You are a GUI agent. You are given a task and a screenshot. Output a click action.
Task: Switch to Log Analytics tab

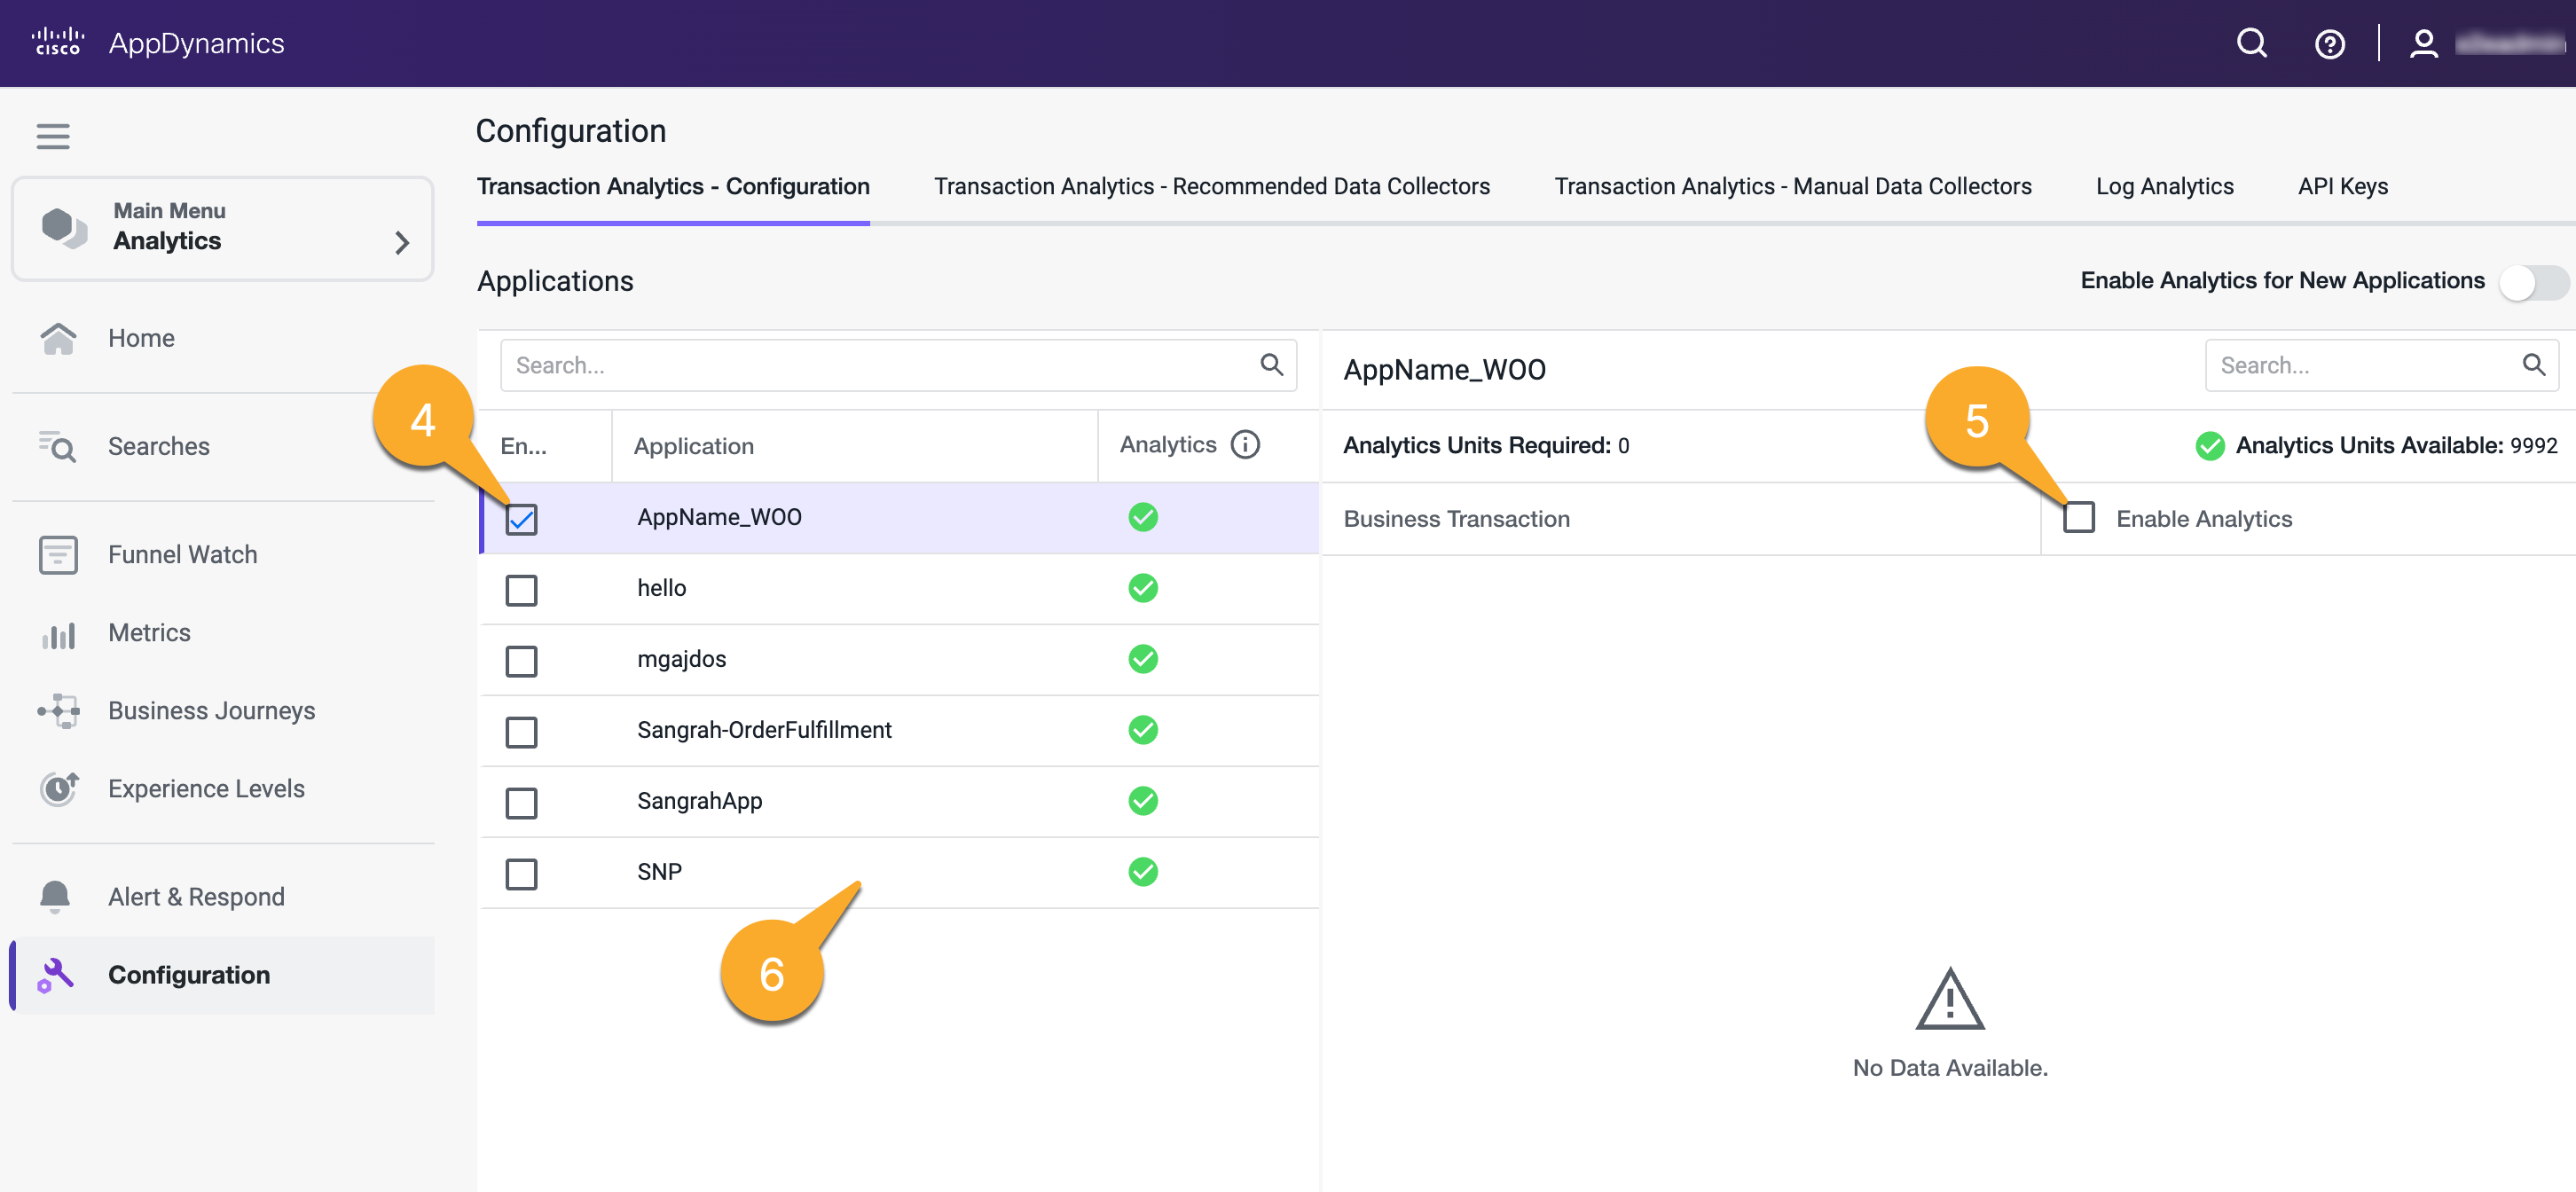[2164, 186]
